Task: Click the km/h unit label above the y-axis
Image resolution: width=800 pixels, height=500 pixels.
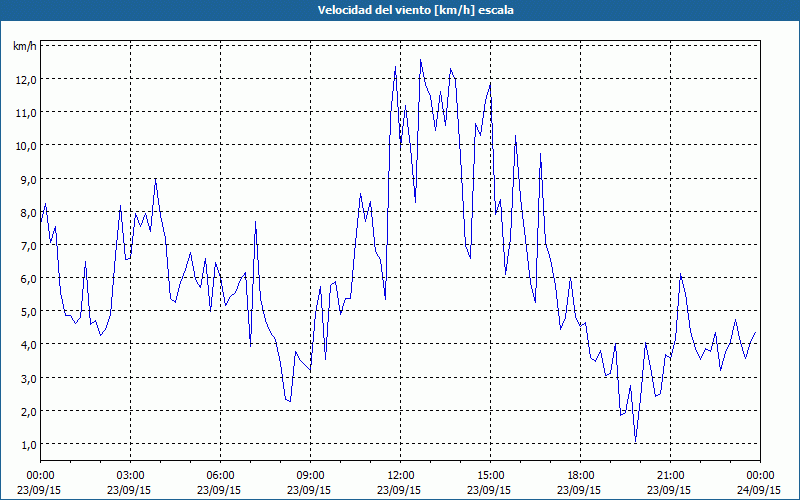Action: click(x=25, y=46)
